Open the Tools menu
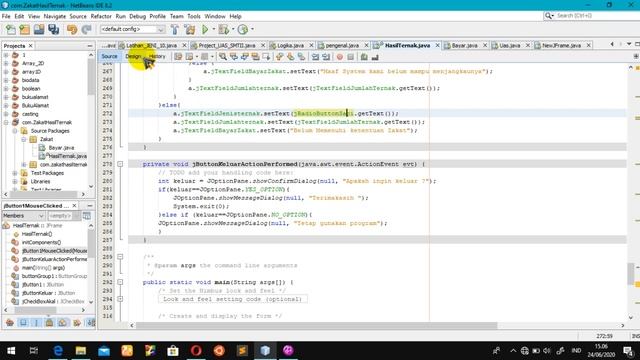 194,16
